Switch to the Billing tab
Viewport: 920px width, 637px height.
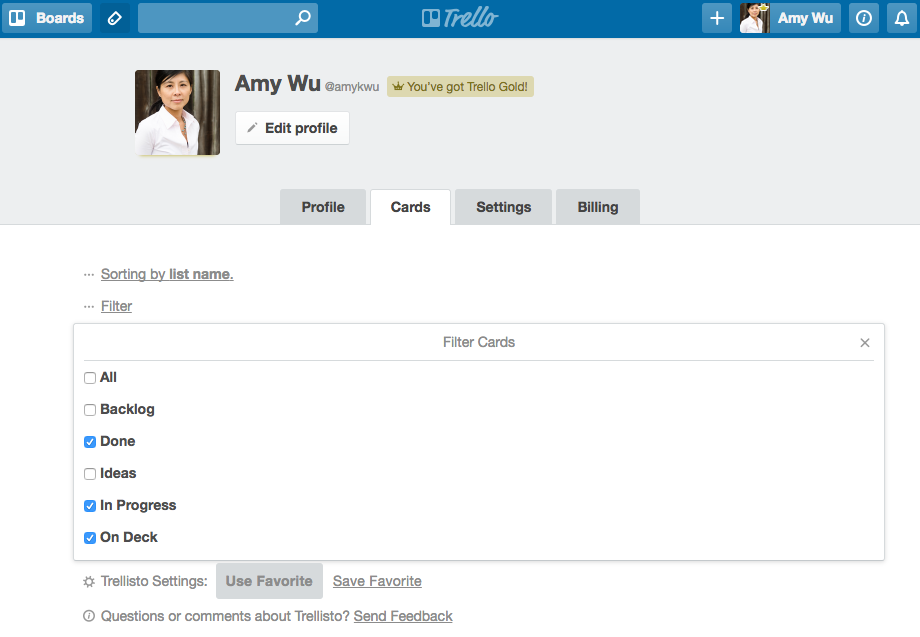point(598,207)
